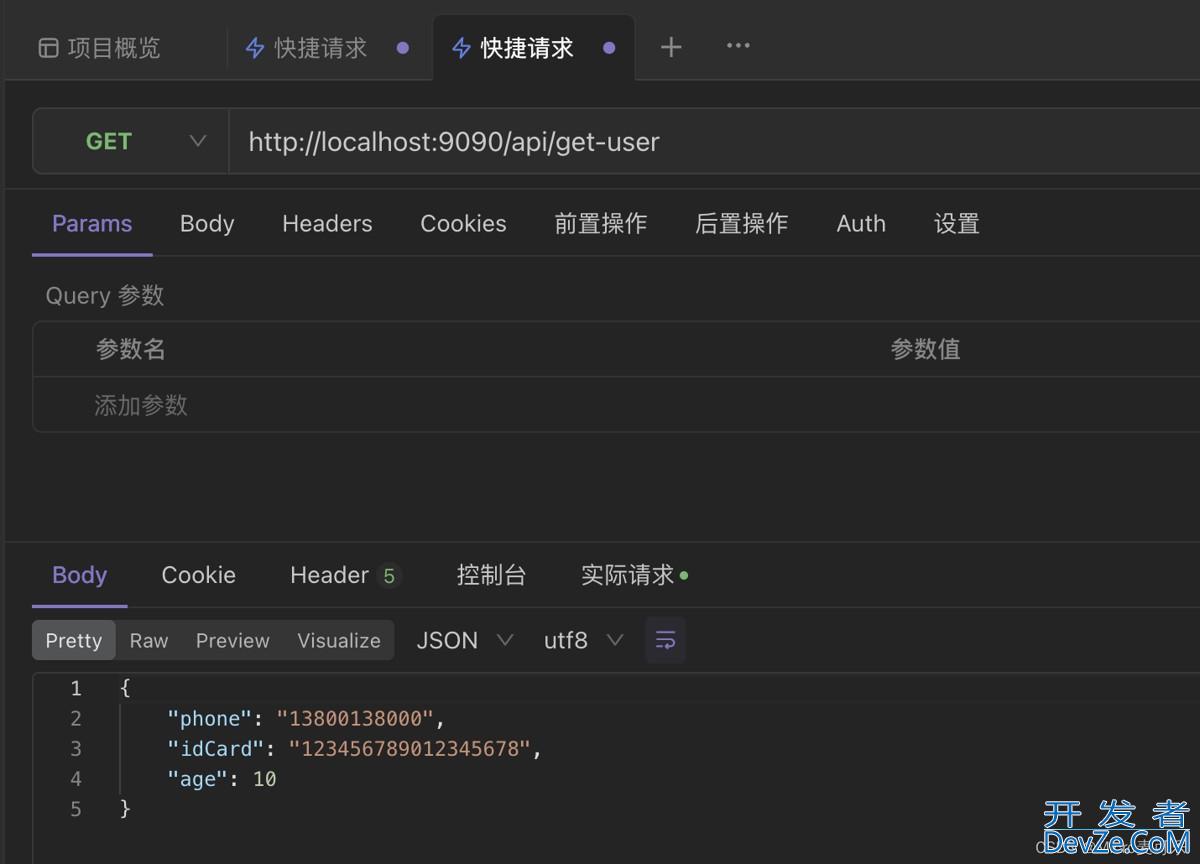The width and height of the screenshot is (1200, 864).
Task: Open the utf8 encoding dropdown
Action: 583,640
